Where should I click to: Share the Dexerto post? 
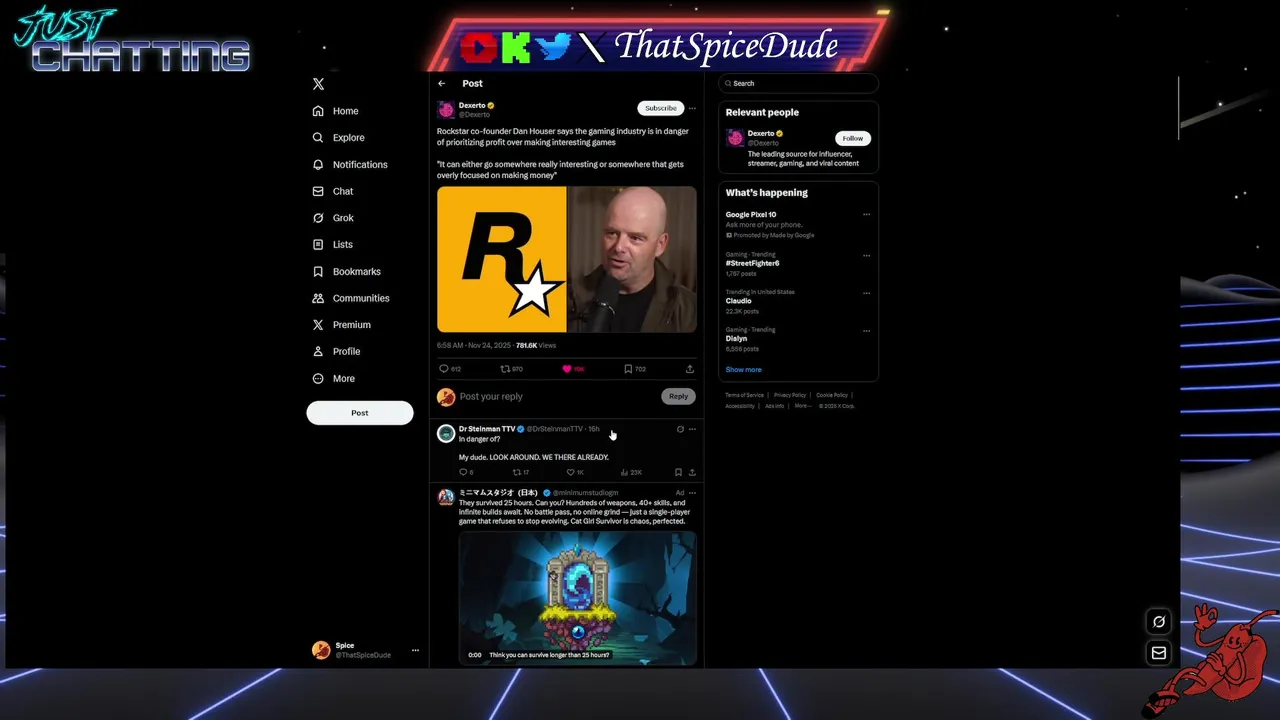[690, 369]
